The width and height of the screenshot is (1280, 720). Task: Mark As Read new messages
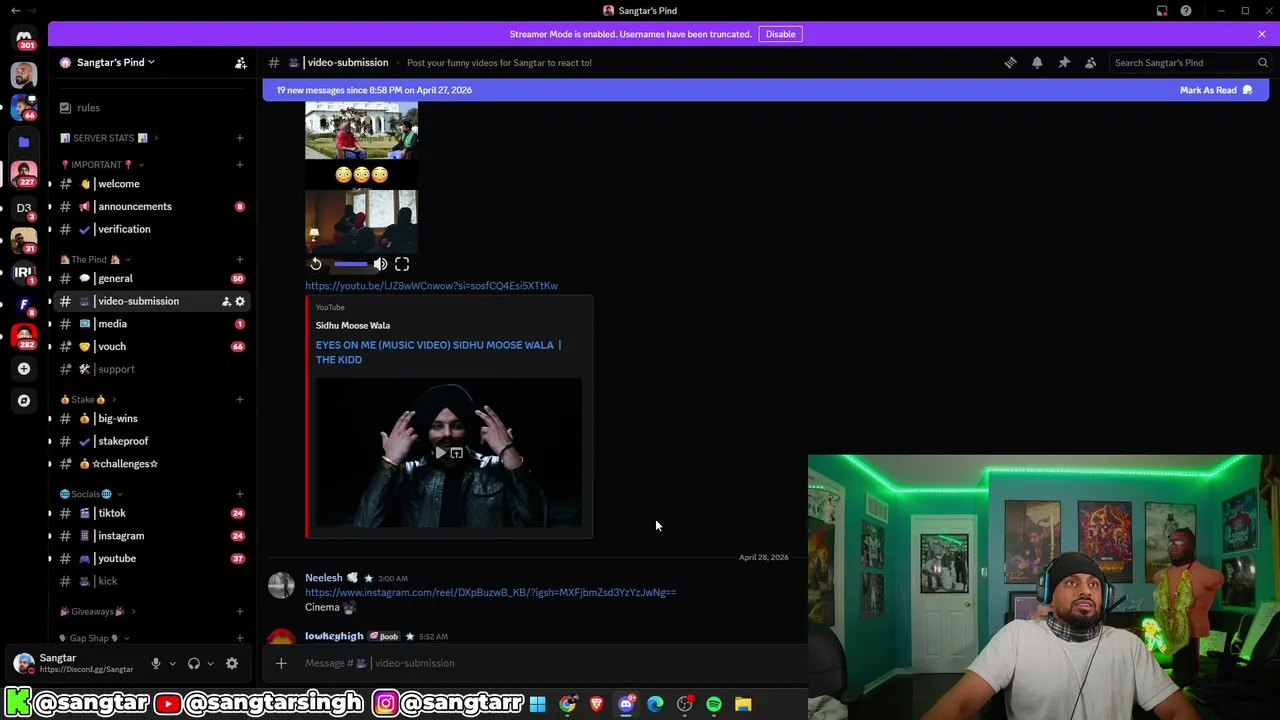[x=1216, y=90]
